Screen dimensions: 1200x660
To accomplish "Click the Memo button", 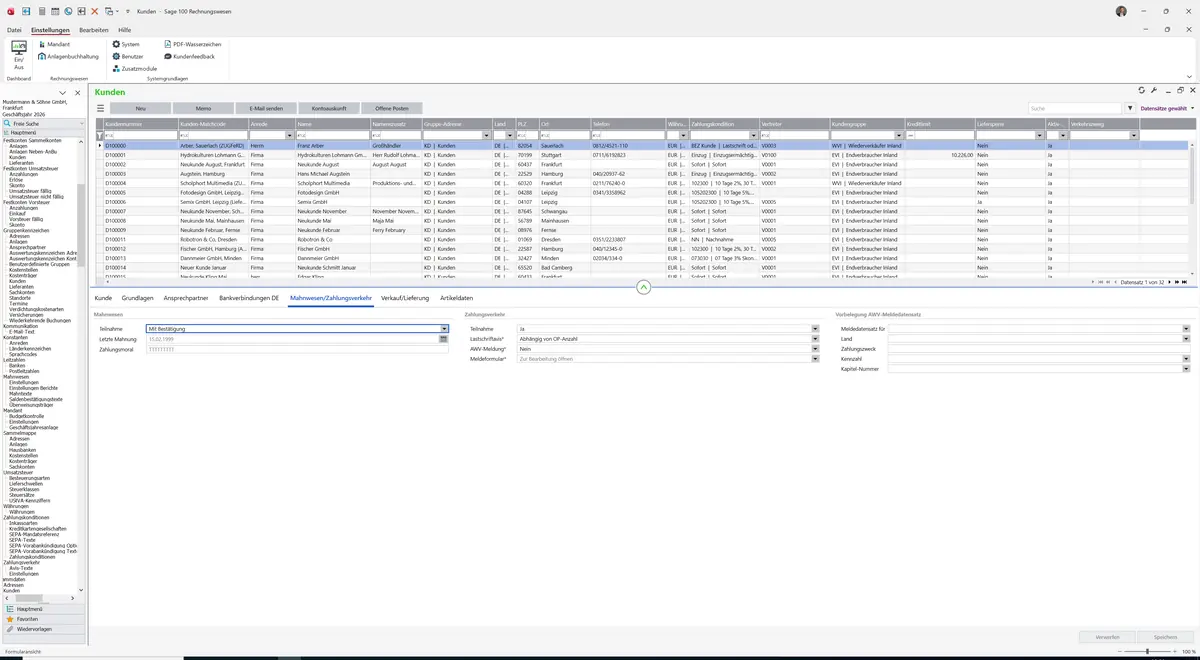I will (203, 108).
